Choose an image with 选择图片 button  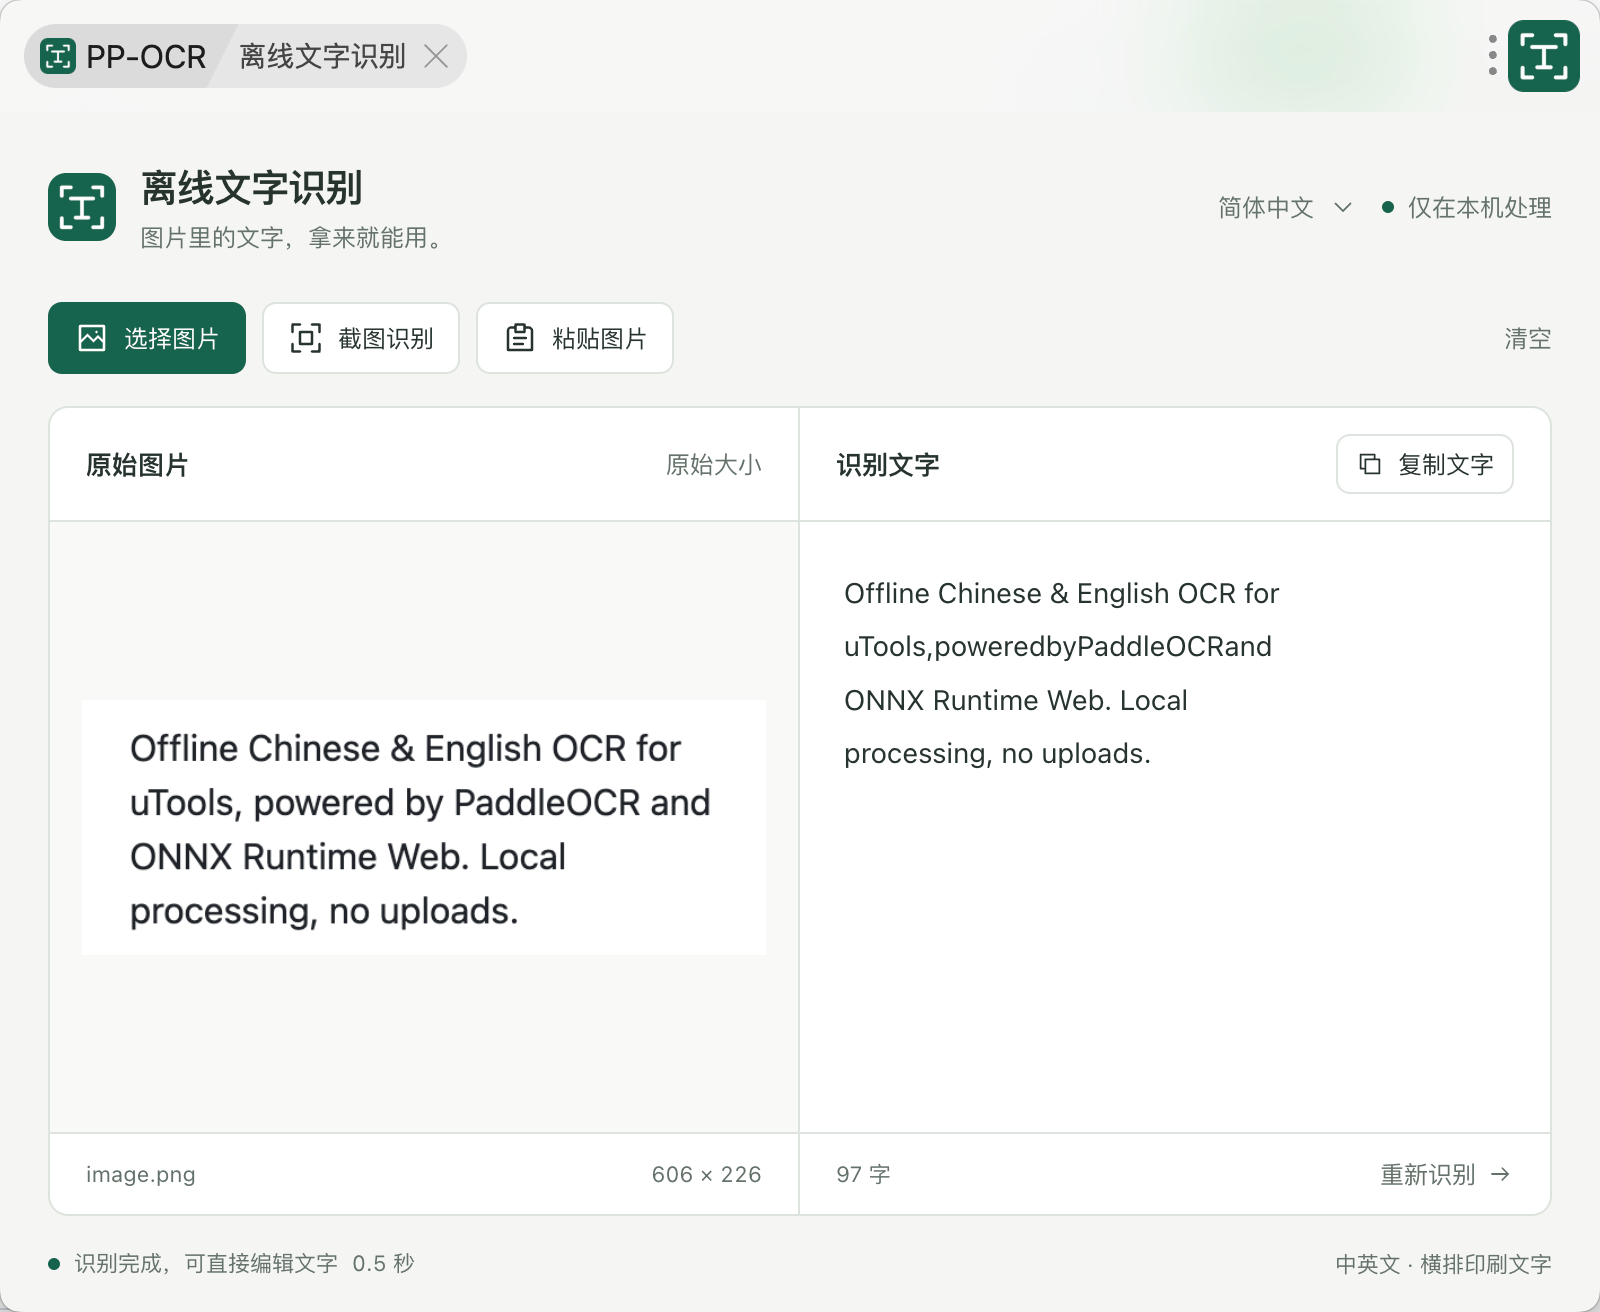click(x=147, y=338)
